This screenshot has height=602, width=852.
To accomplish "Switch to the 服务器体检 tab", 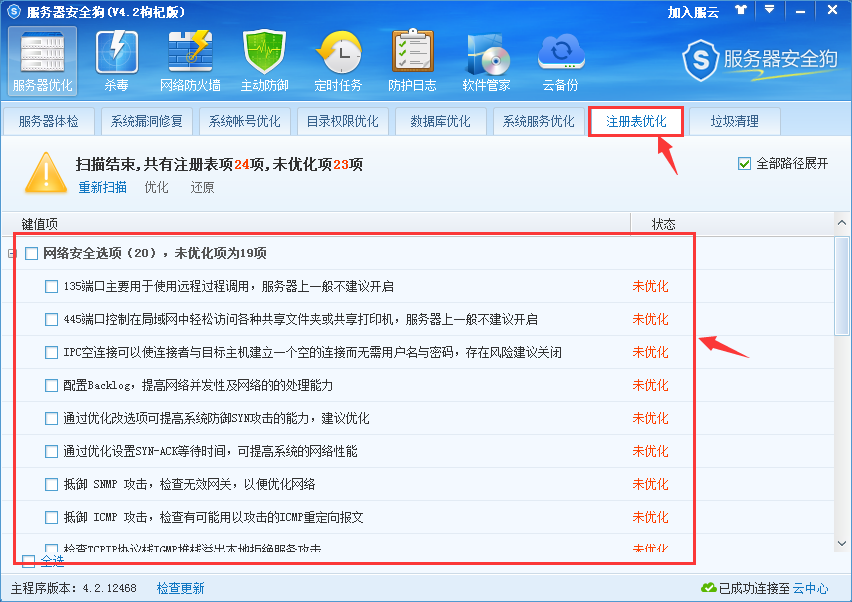I will pos(48,121).
